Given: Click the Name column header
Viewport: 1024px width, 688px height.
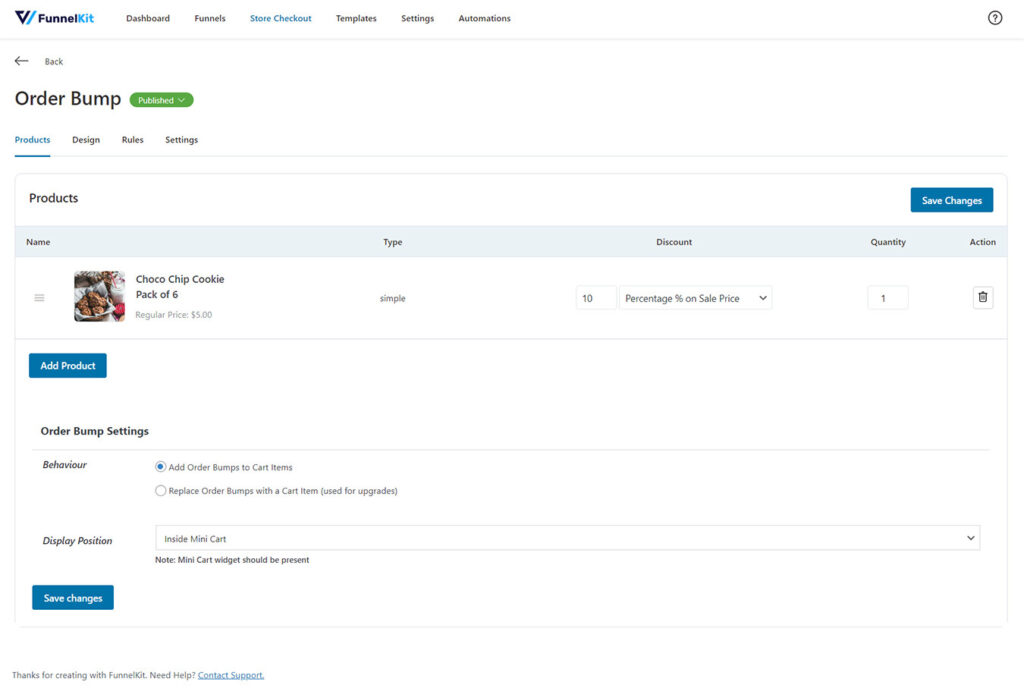Looking at the screenshot, I should 38,242.
